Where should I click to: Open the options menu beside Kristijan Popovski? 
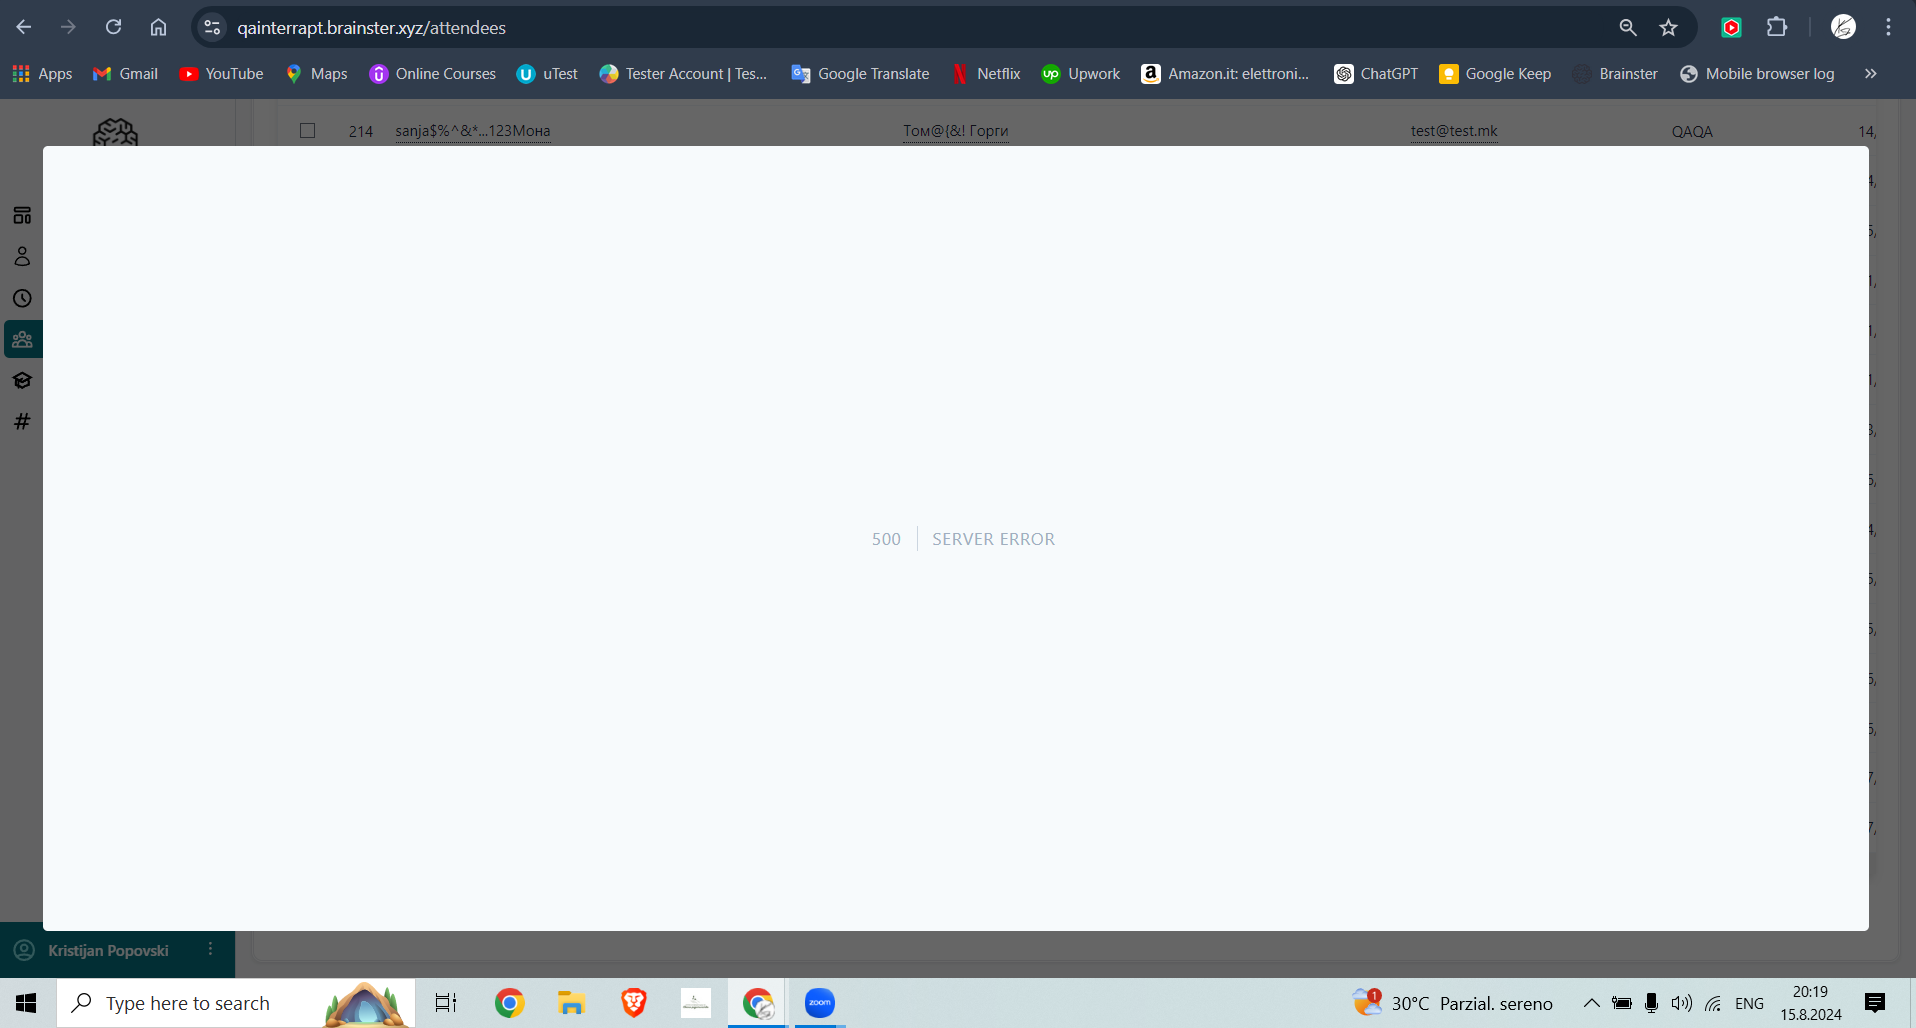pyautogui.click(x=210, y=950)
